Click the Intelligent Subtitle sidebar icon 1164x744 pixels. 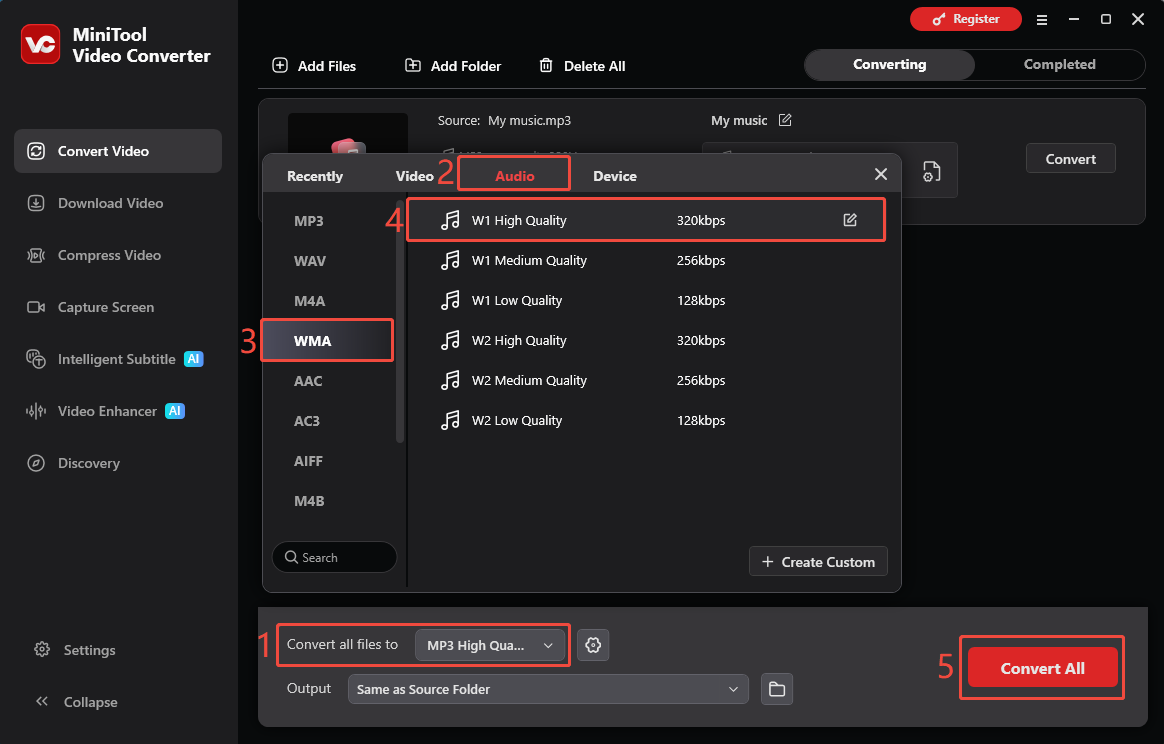(x=36, y=359)
